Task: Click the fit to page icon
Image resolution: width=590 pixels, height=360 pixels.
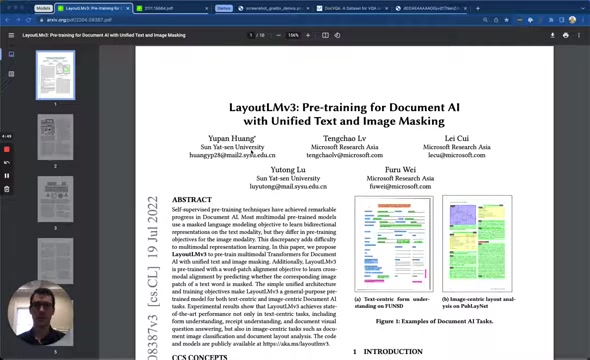Action: [325, 35]
